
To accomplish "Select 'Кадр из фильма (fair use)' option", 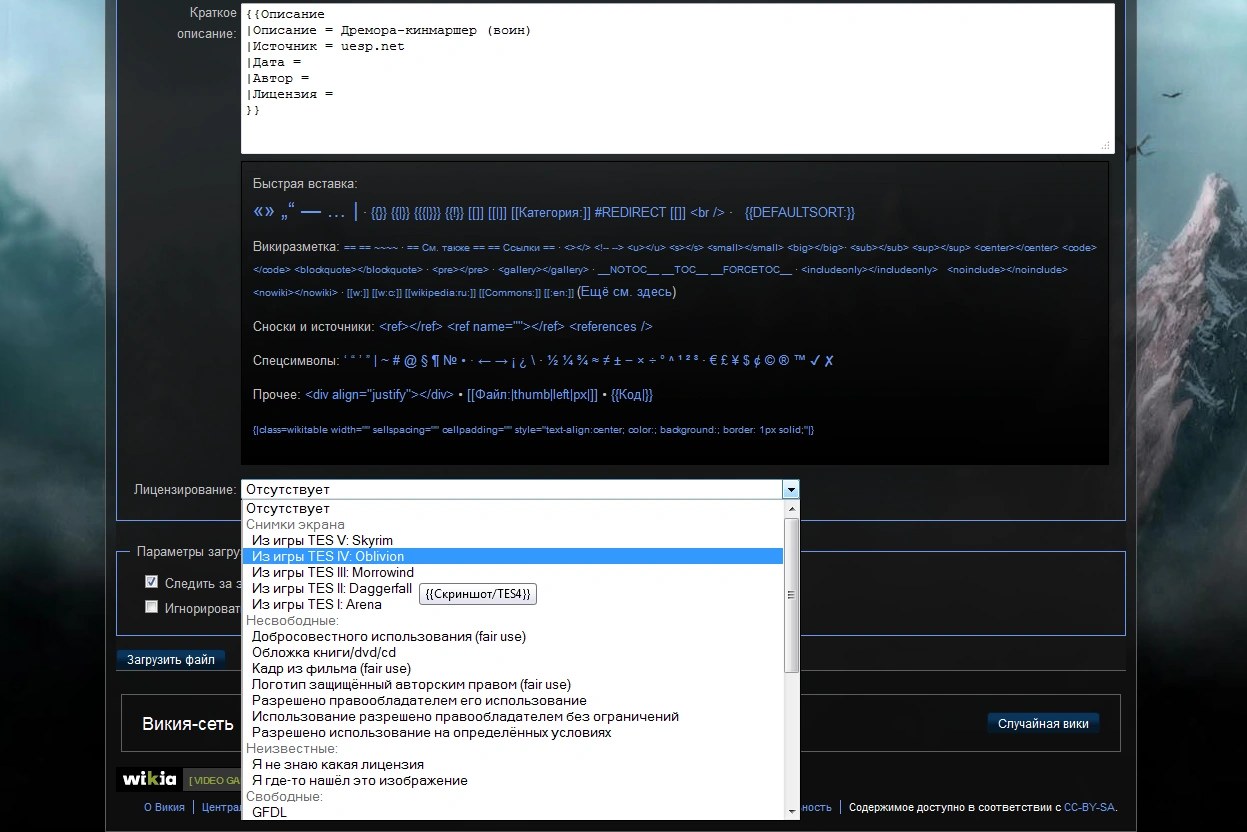I will click(x=514, y=668).
